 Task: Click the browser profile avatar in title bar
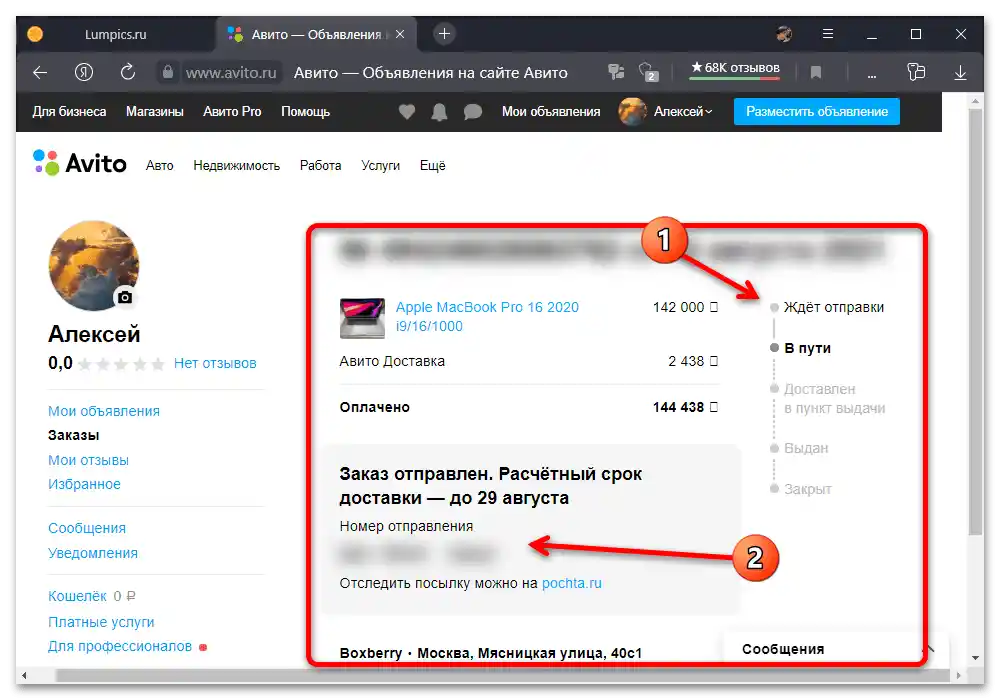(x=784, y=34)
